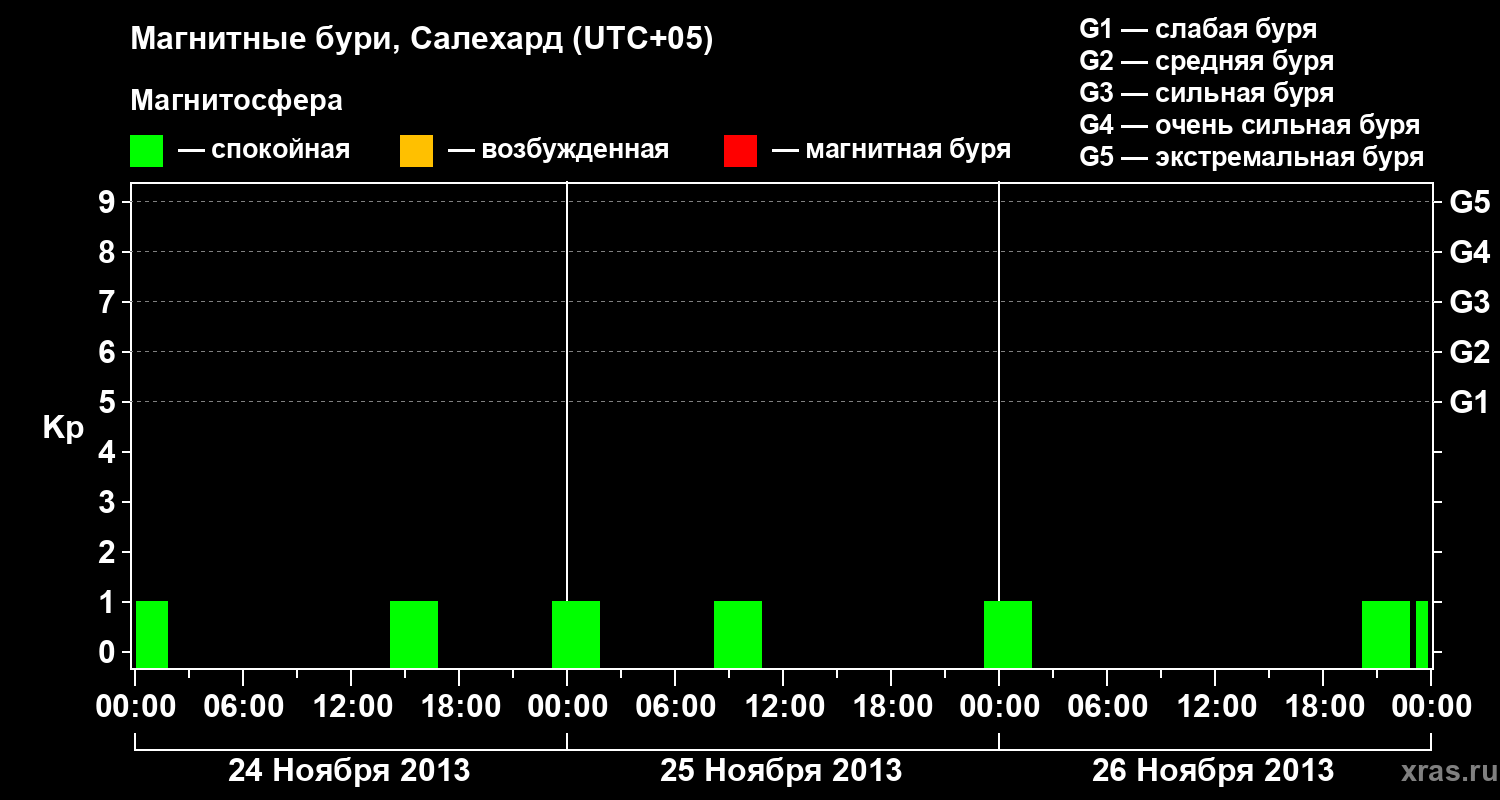The image size is (1500, 800).
Task: Click the 'G3' label on right axis
Action: tap(1470, 302)
